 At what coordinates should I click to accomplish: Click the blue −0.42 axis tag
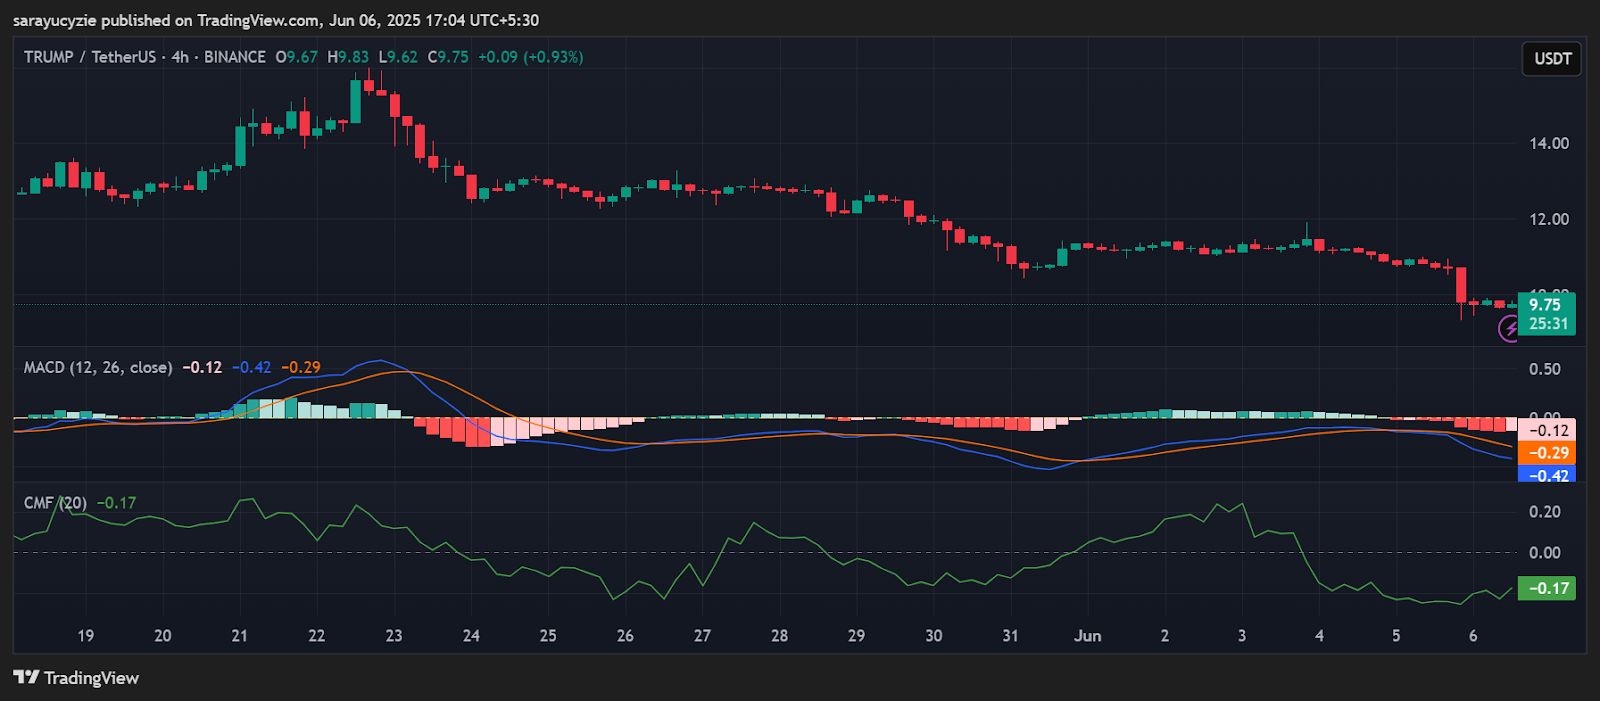click(x=1547, y=474)
